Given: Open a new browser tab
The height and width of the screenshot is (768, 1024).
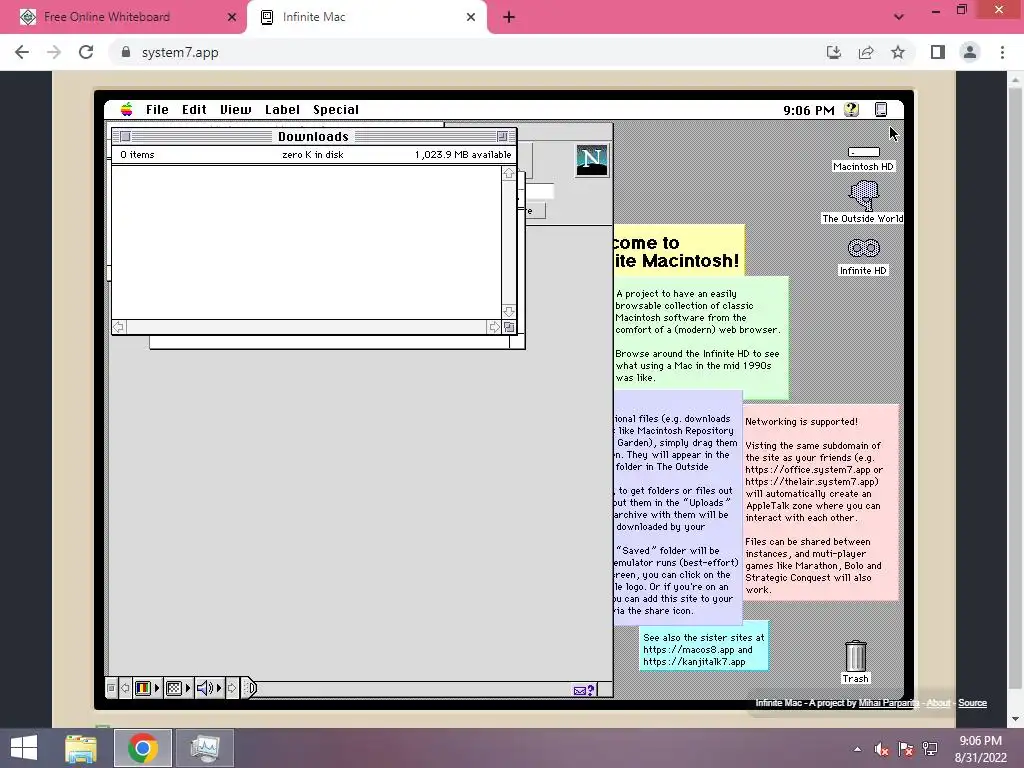Looking at the screenshot, I should (509, 17).
